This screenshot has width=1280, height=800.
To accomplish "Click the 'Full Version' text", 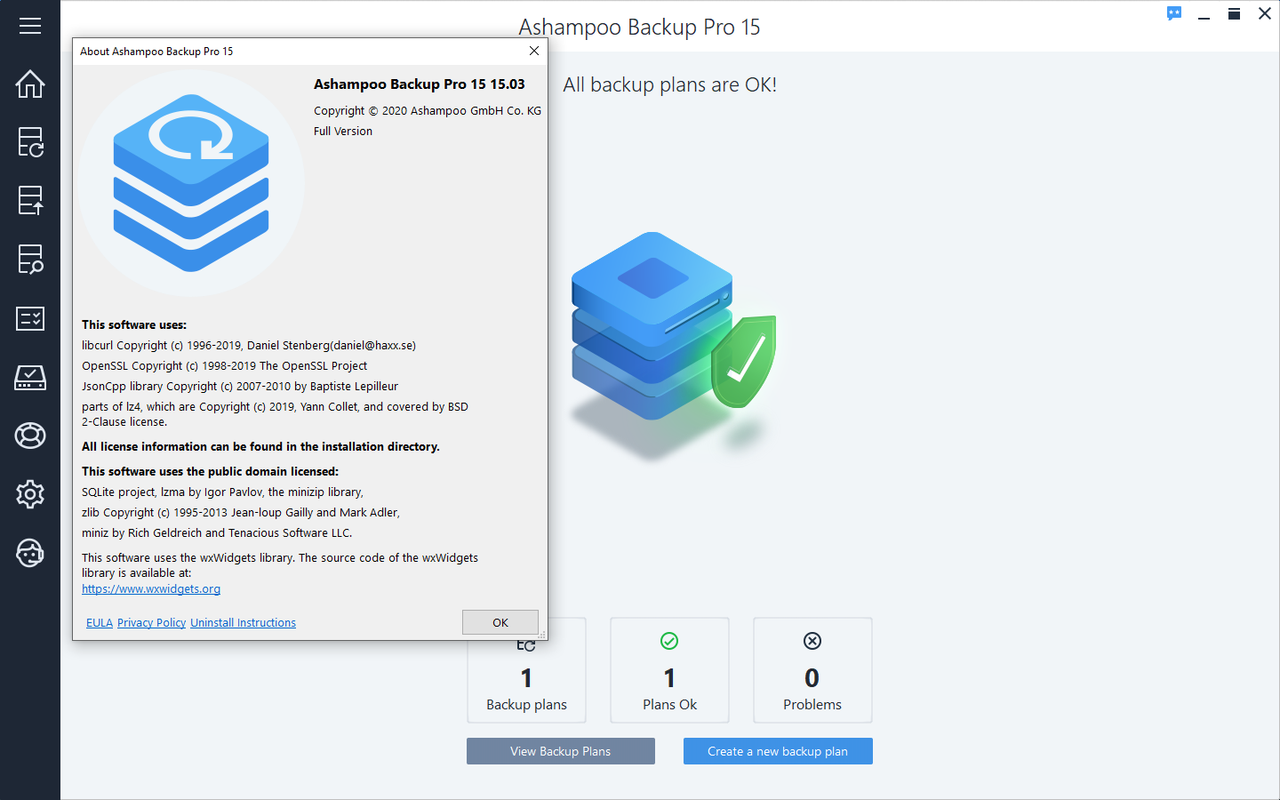I will point(343,131).
